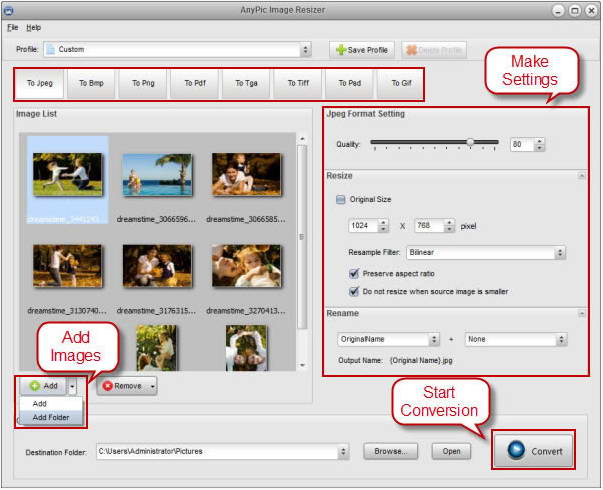Viewport: 603px width, 490px height.
Task: Switch to the To Pdf tab
Action: tap(195, 83)
